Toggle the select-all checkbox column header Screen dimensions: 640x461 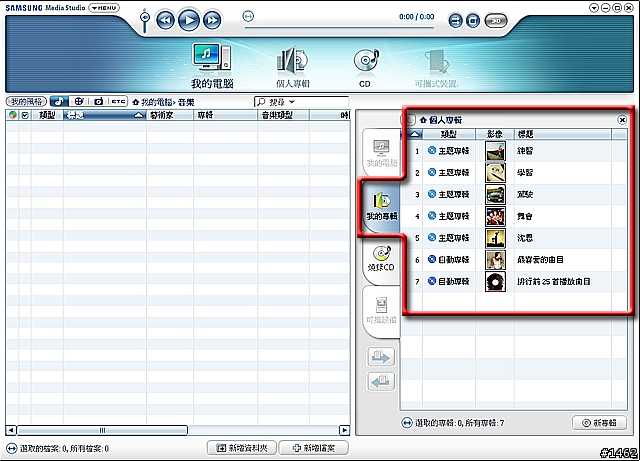(x=25, y=115)
